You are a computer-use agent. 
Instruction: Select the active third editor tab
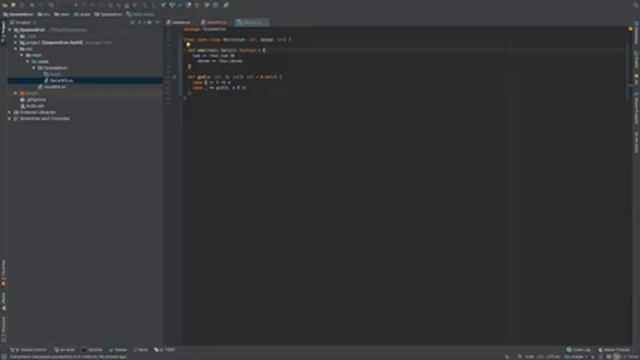(x=252, y=22)
